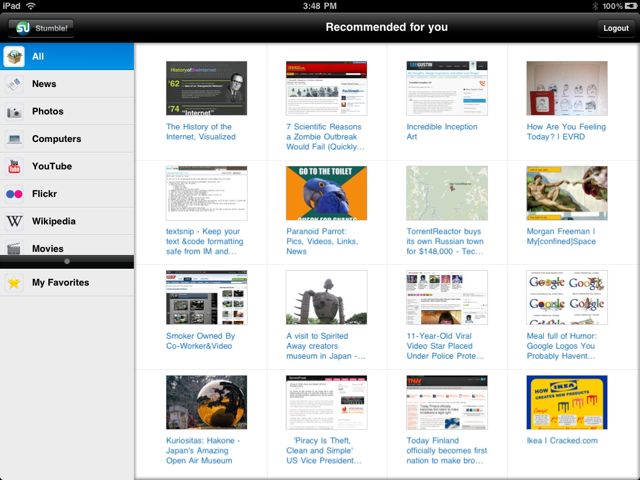Click the YouTube logo icon

[14, 166]
